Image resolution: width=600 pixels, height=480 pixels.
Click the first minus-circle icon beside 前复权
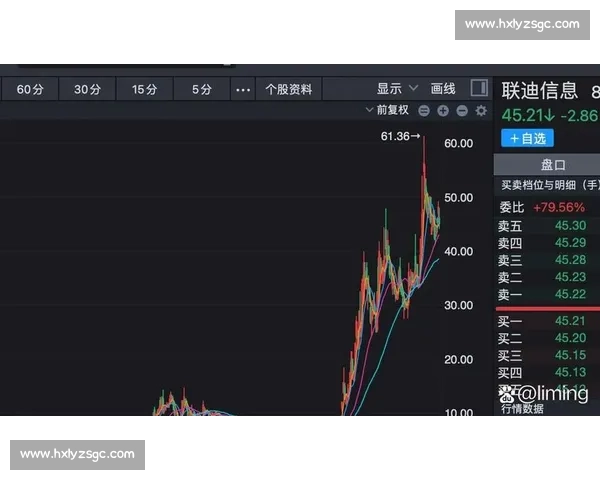[x=424, y=111]
